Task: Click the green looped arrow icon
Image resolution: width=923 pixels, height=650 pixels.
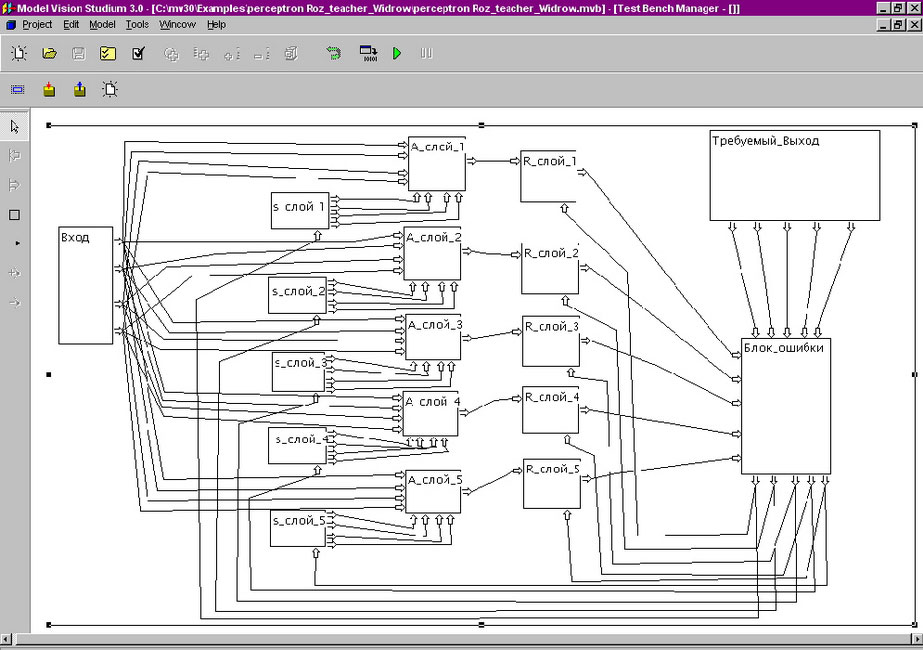Action: (334, 54)
